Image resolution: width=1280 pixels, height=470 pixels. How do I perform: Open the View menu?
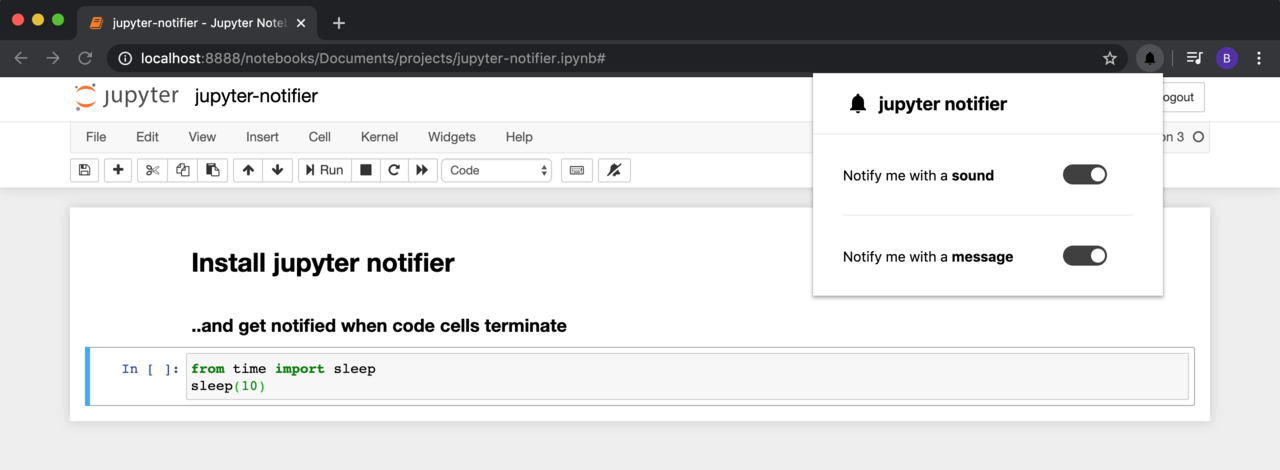click(202, 137)
